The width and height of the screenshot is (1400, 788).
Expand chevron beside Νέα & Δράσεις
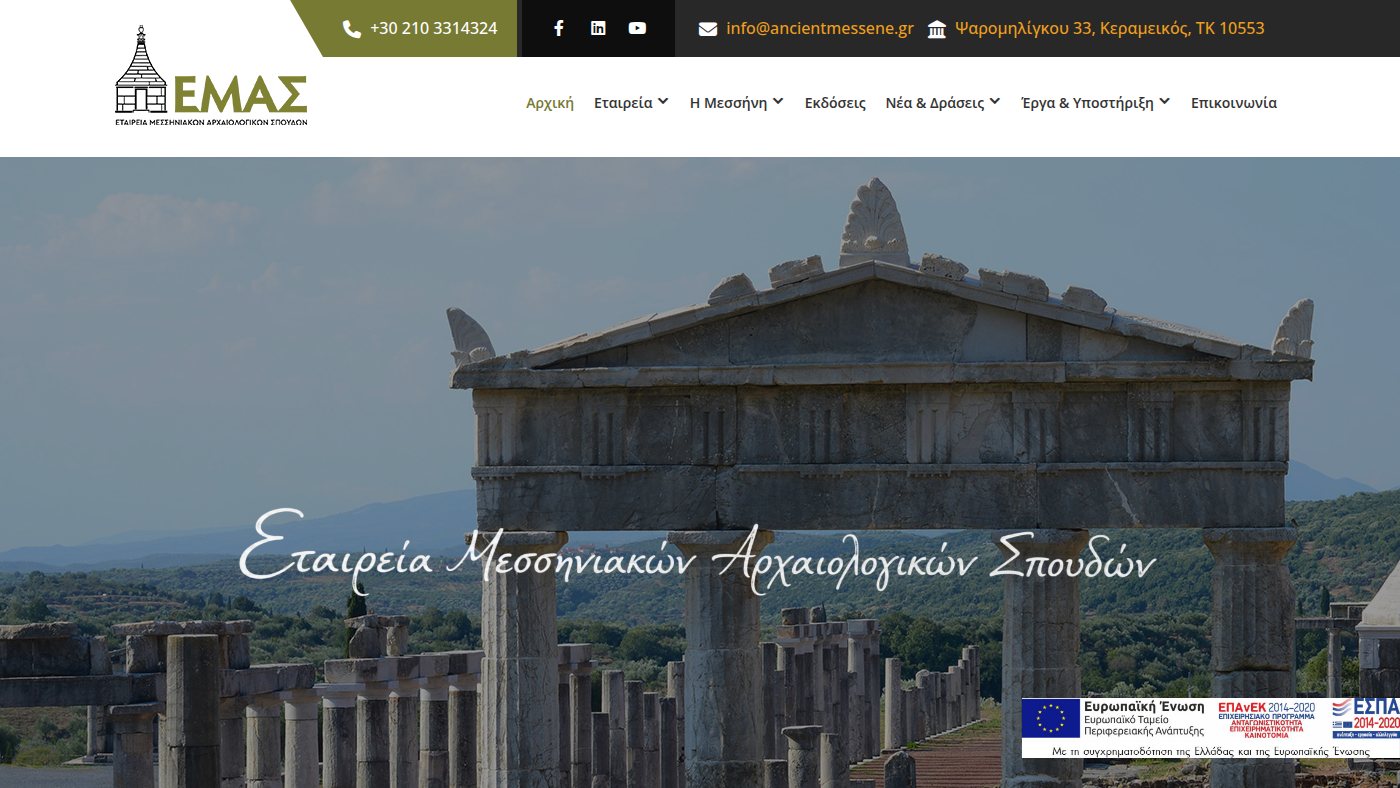point(995,102)
